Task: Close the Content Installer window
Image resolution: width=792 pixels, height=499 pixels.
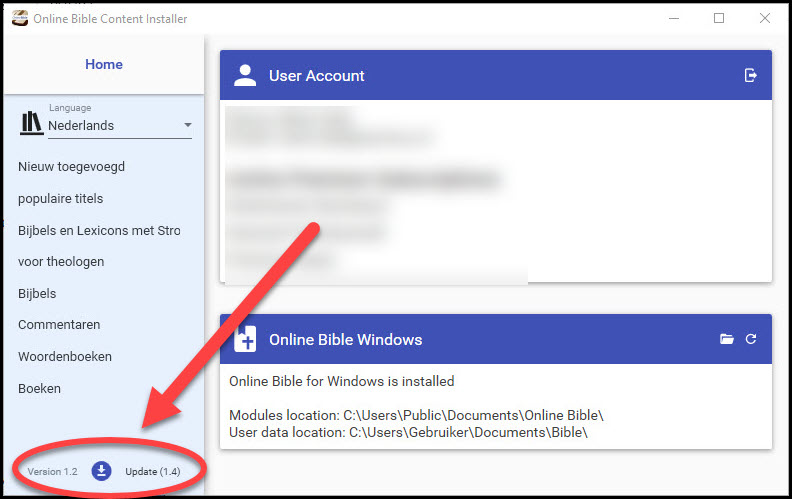Action: pyautogui.click(x=765, y=18)
